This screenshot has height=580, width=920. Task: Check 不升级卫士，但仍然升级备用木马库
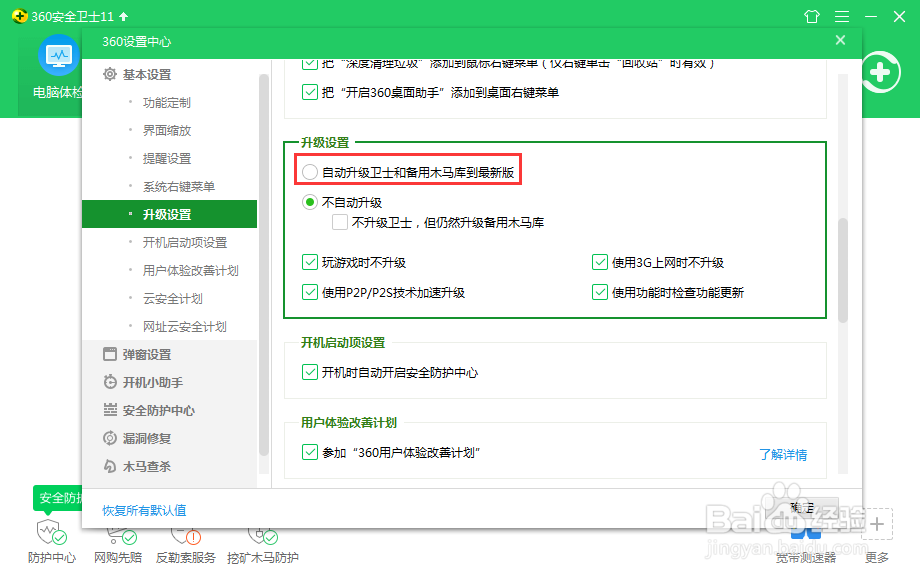click(340, 222)
